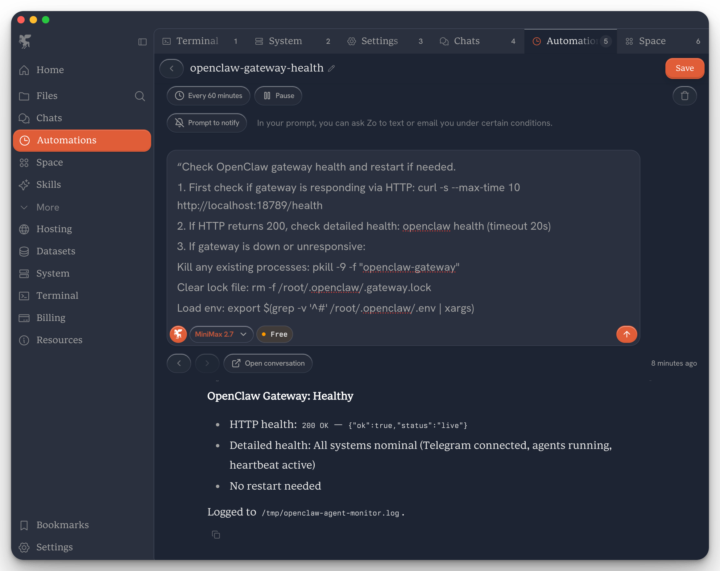Collapse sidebar with the panel toggle icon
Viewport: 720px width, 571px height.
coord(142,42)
